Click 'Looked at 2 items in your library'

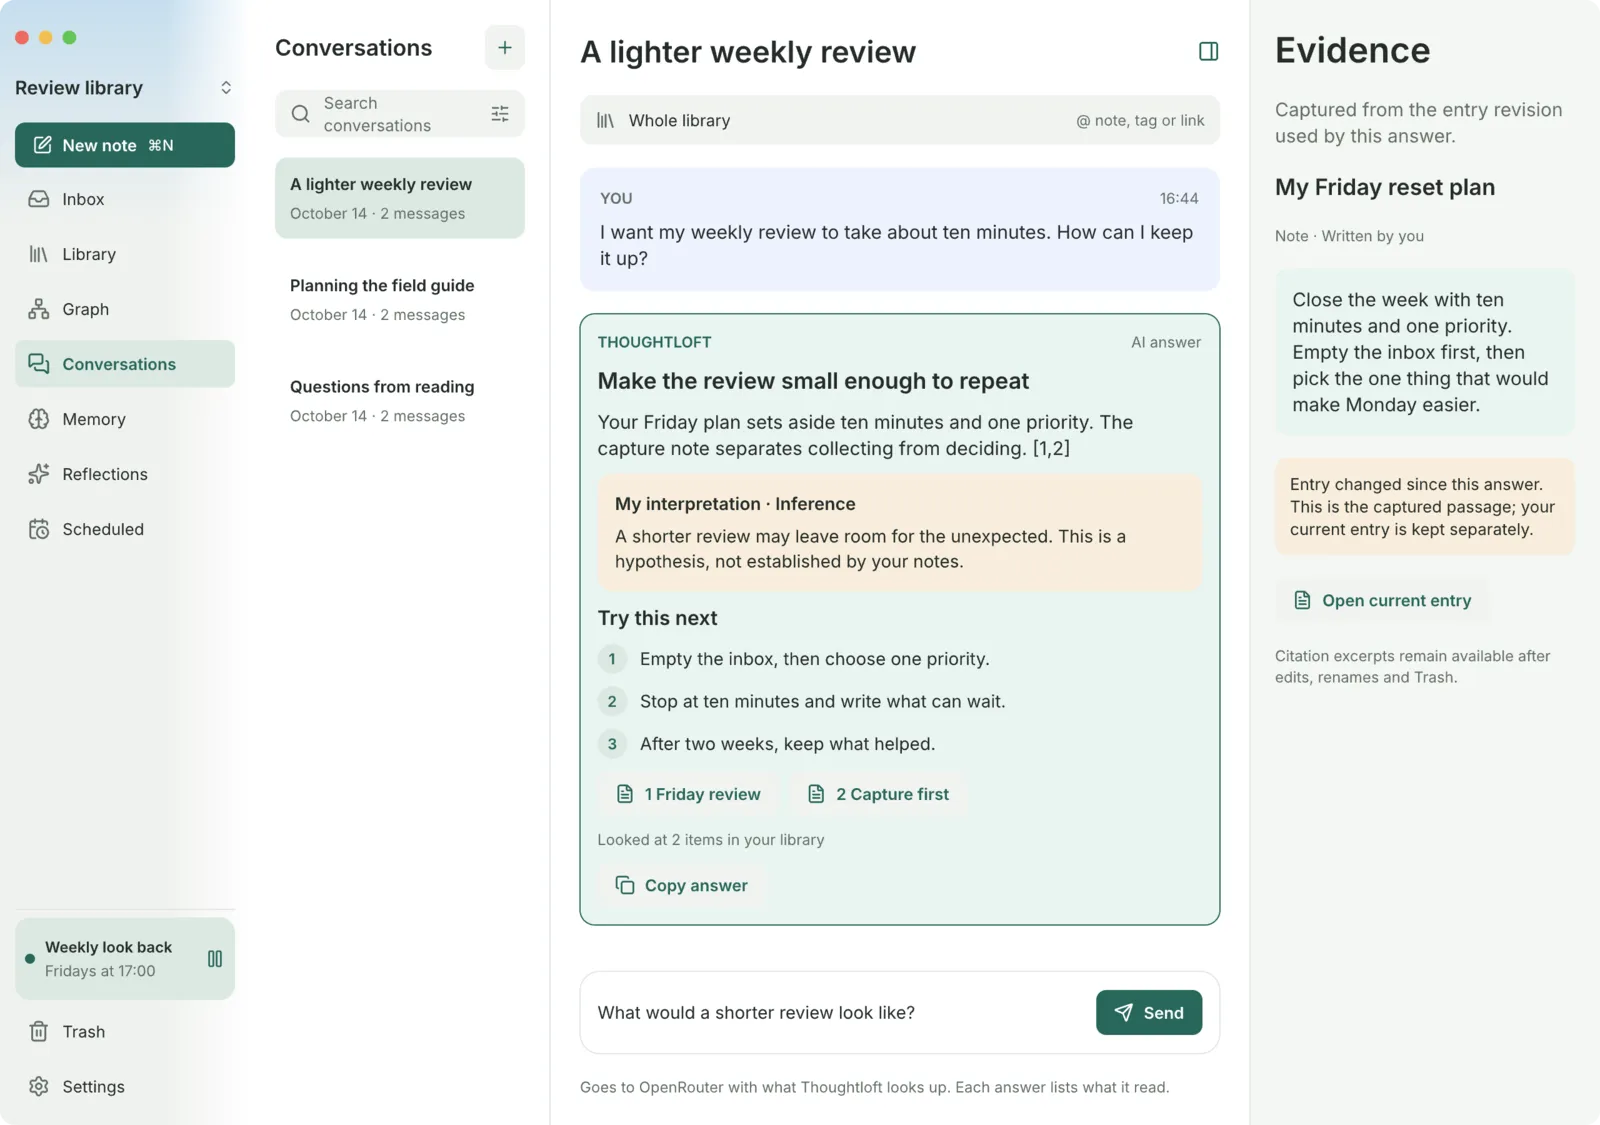pos(711,840)
